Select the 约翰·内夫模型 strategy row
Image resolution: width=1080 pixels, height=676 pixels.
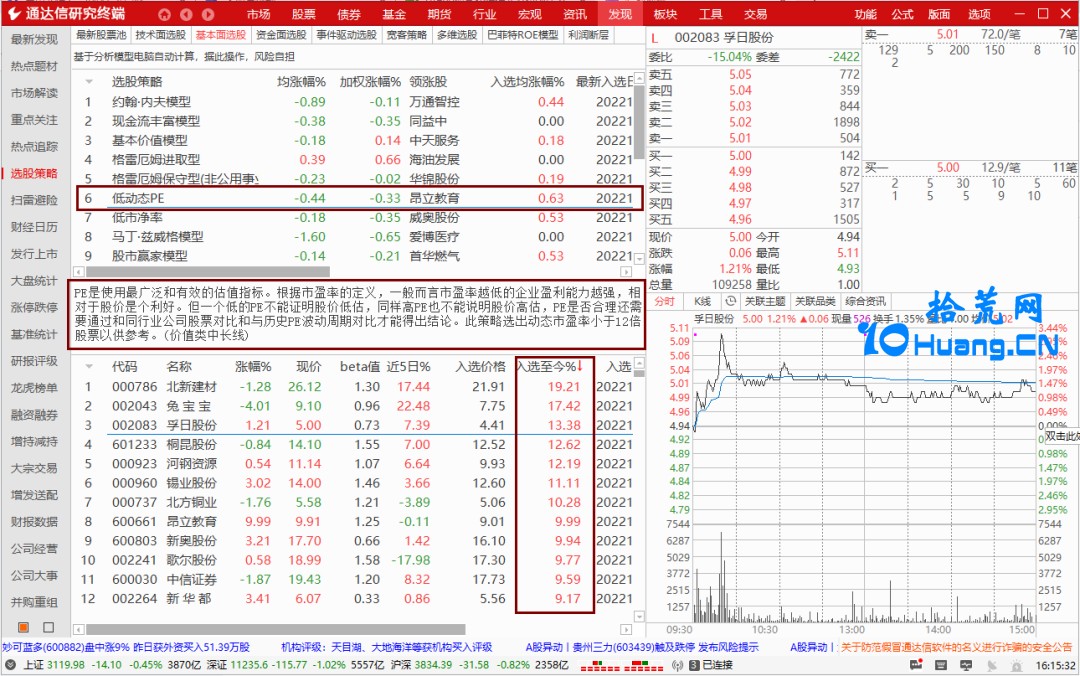coord(358,102)
